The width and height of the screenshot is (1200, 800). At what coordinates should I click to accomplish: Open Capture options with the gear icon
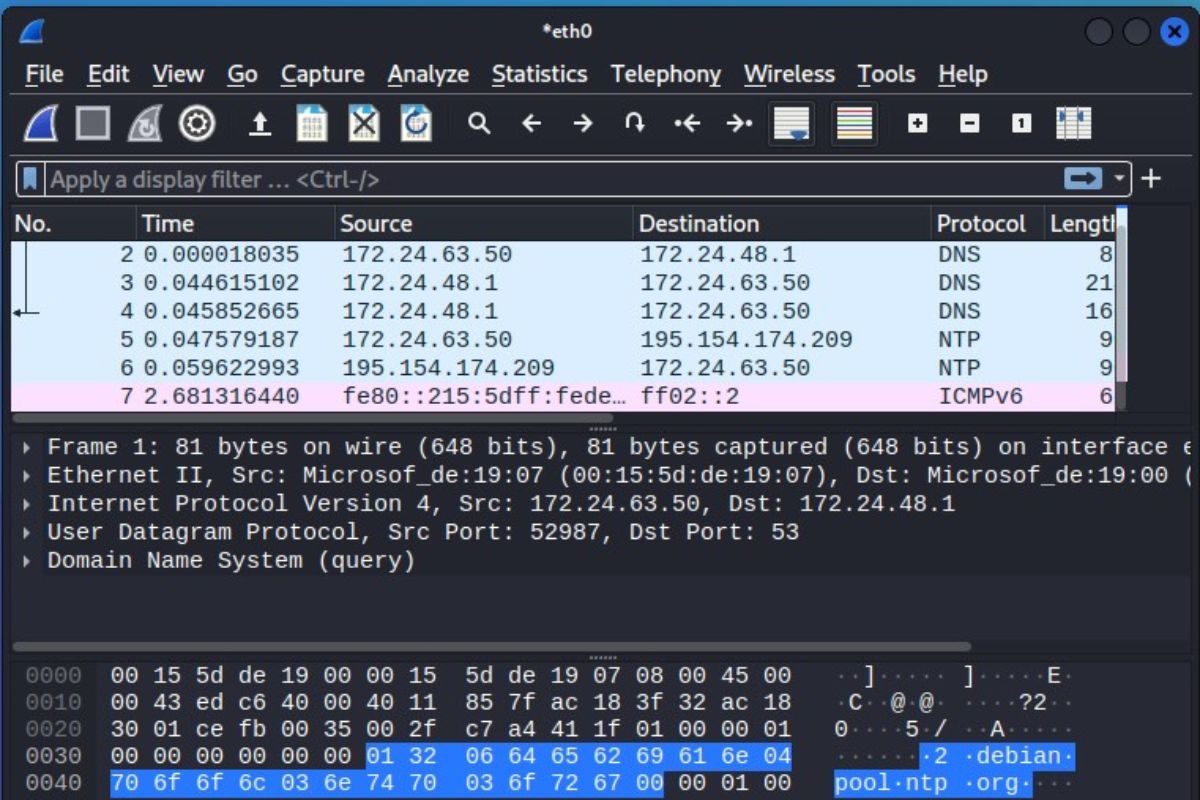click(197, 123)
